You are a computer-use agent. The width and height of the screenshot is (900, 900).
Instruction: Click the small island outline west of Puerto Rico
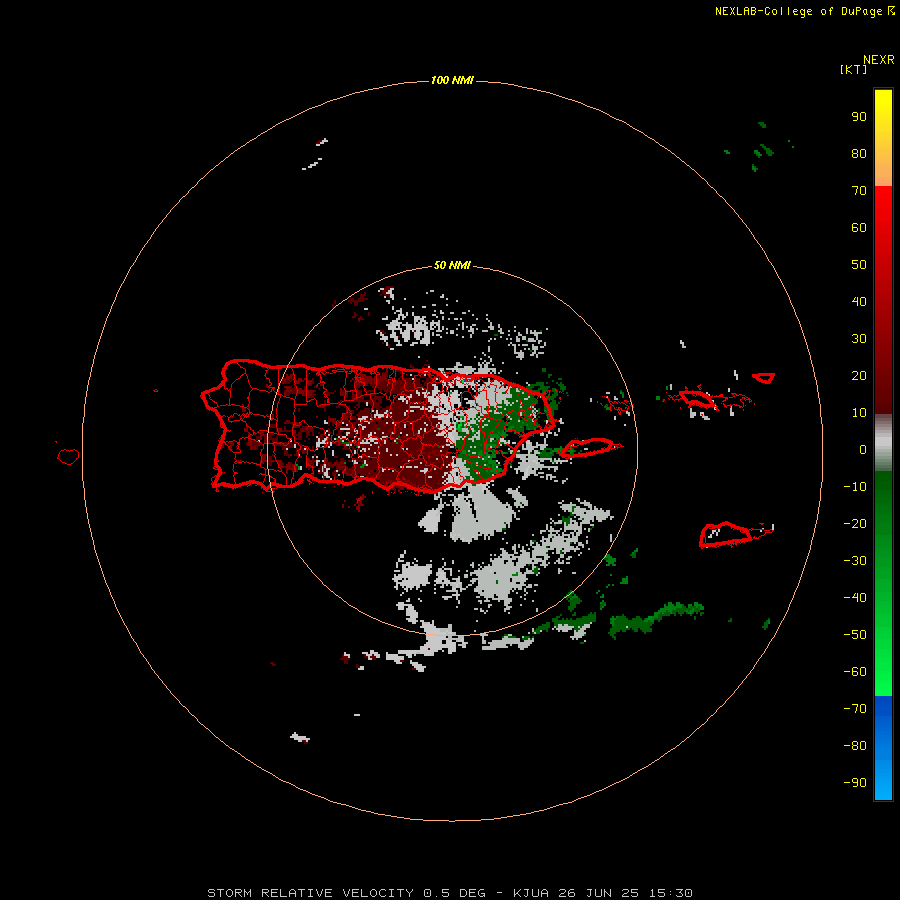click(68, 456)
